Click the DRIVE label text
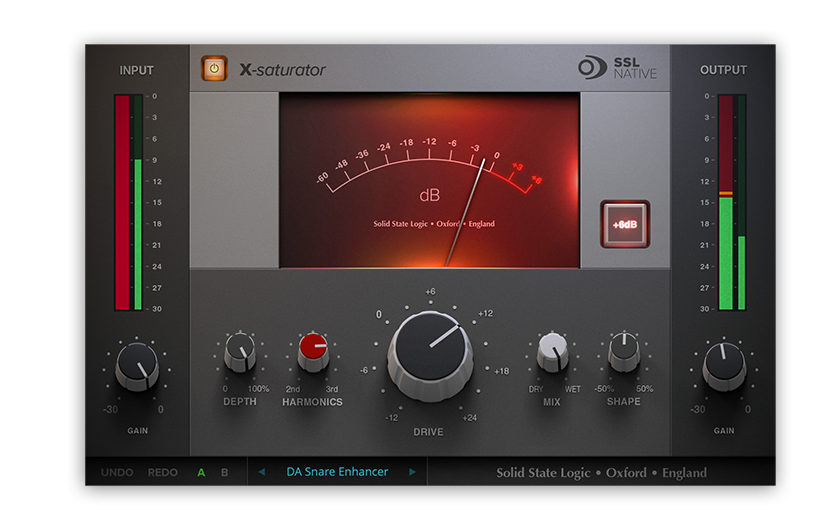 coord(428,432)
